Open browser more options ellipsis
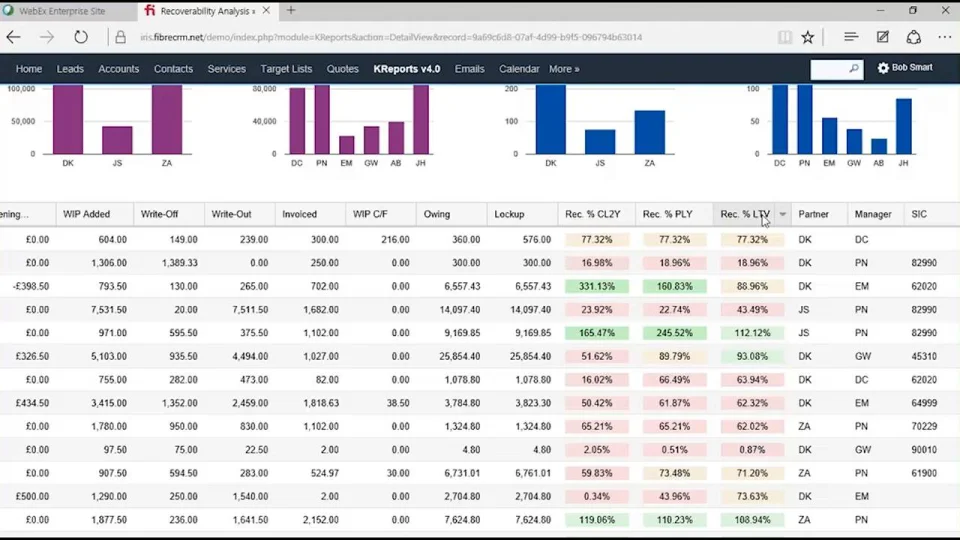Image resolution: width=960 pixels, height=540 pixels. [x=945, y=37]
